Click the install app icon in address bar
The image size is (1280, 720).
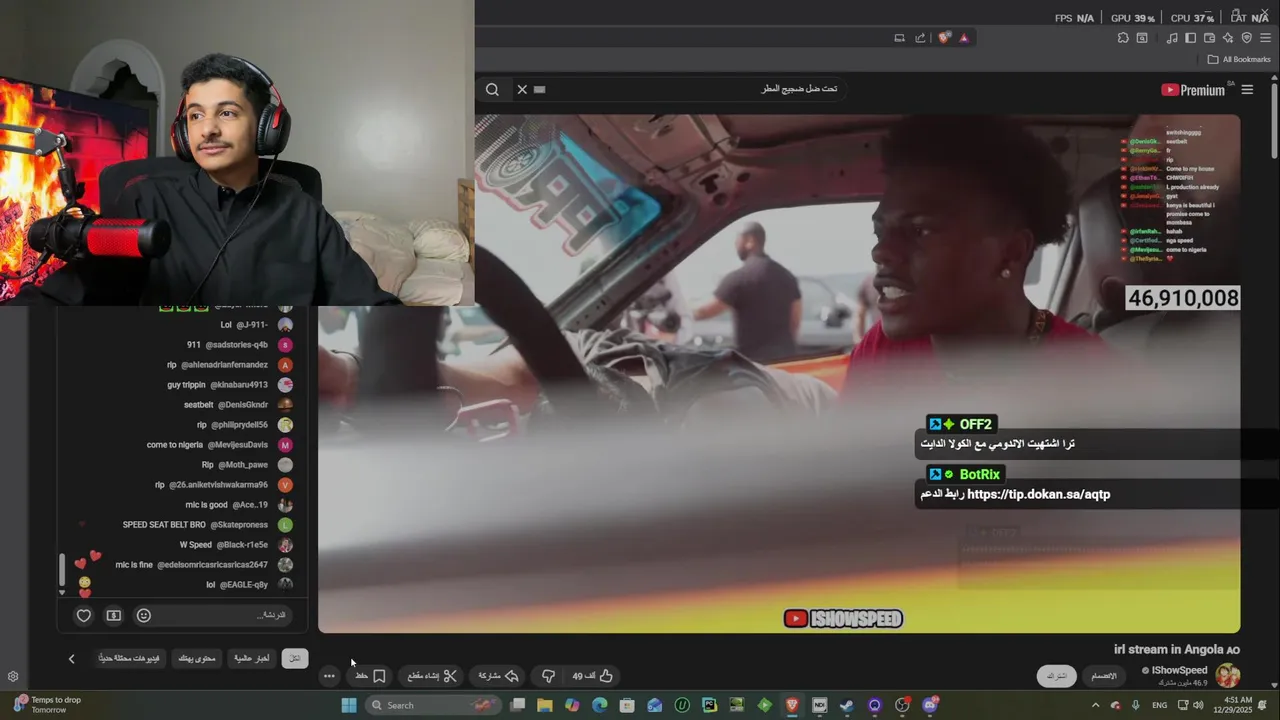(x=899, y=38)
